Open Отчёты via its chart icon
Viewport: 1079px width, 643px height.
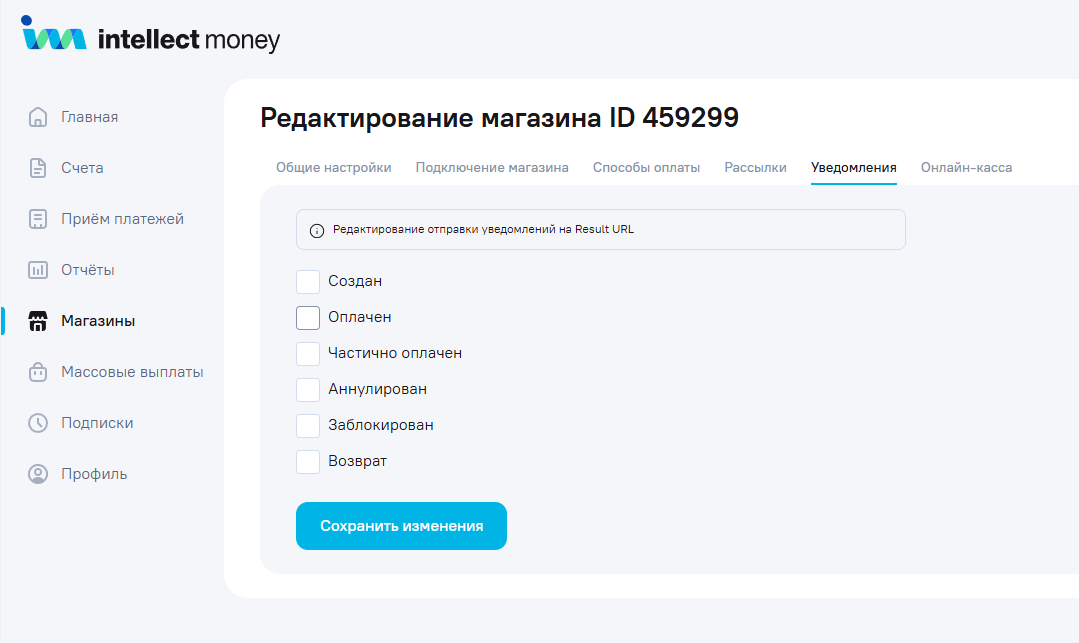coord(38,270)
